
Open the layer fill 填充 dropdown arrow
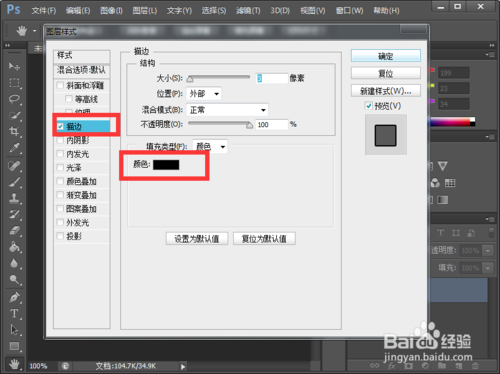[488, 268]
